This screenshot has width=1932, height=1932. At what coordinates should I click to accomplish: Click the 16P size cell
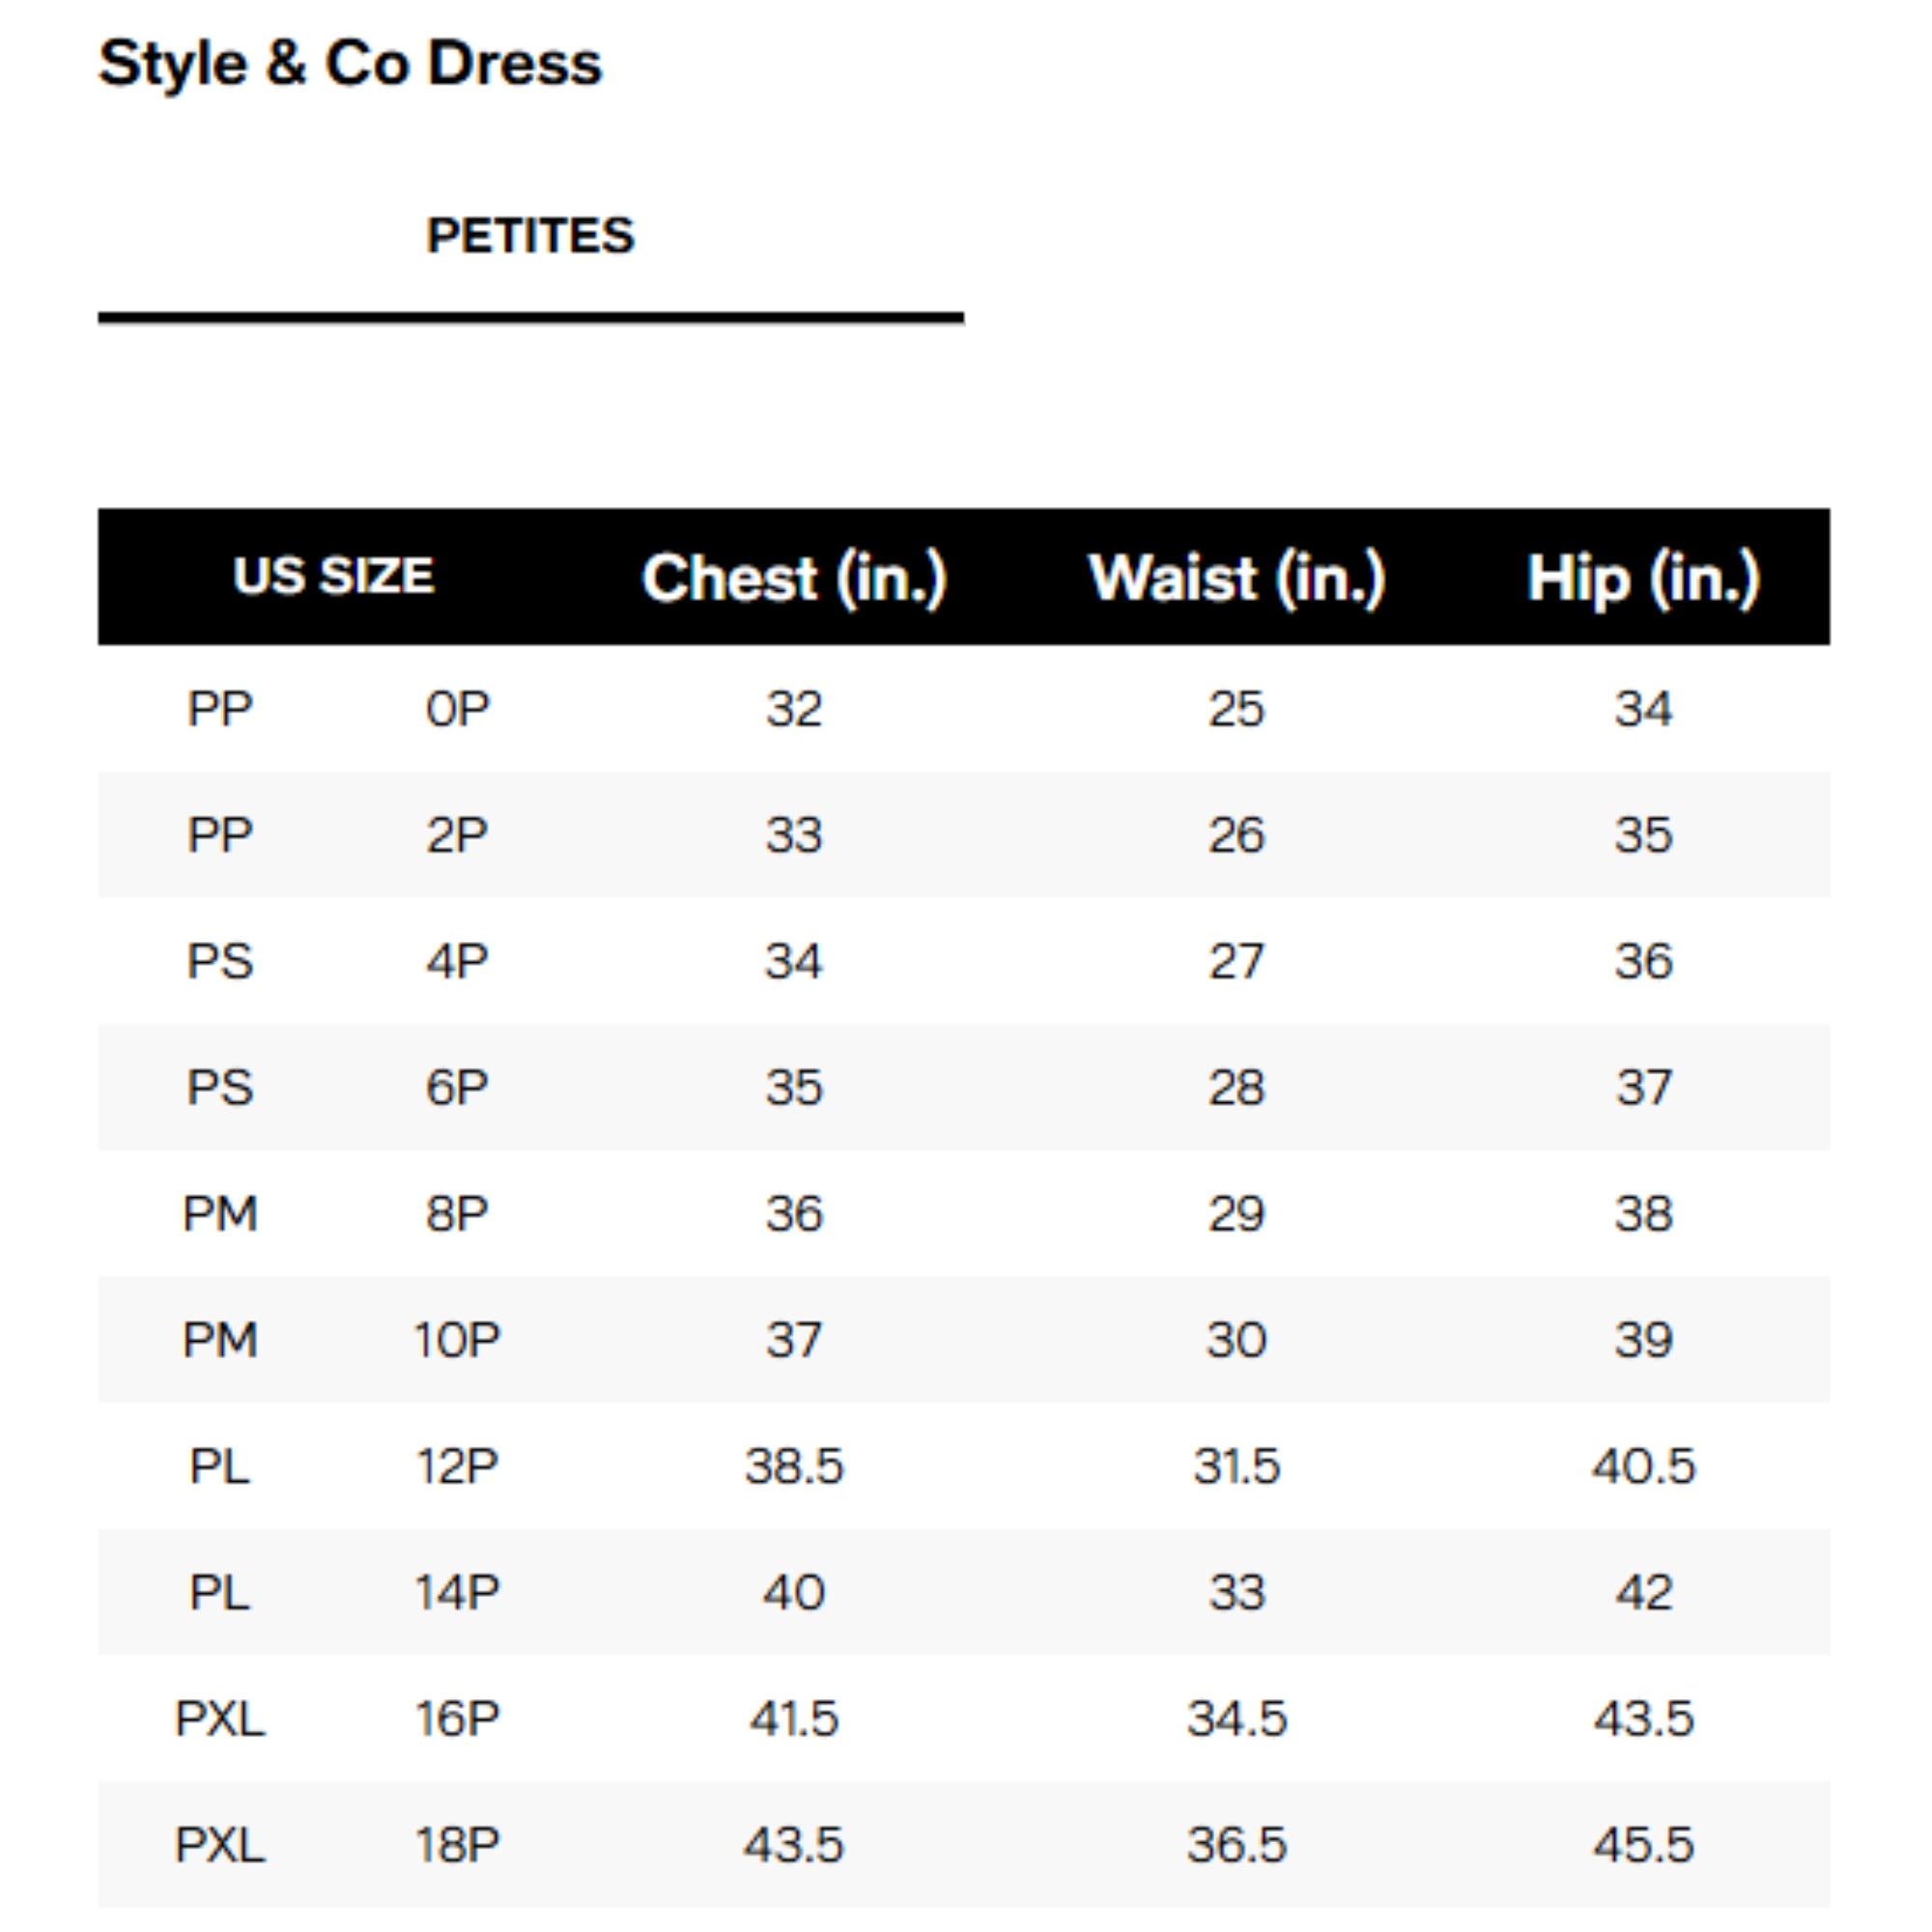(457, 1718)
